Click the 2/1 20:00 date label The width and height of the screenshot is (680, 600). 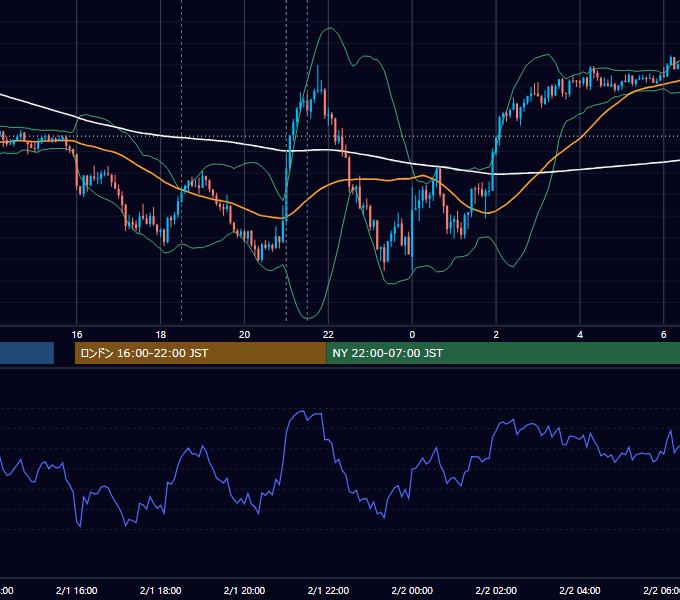(244, 590)
